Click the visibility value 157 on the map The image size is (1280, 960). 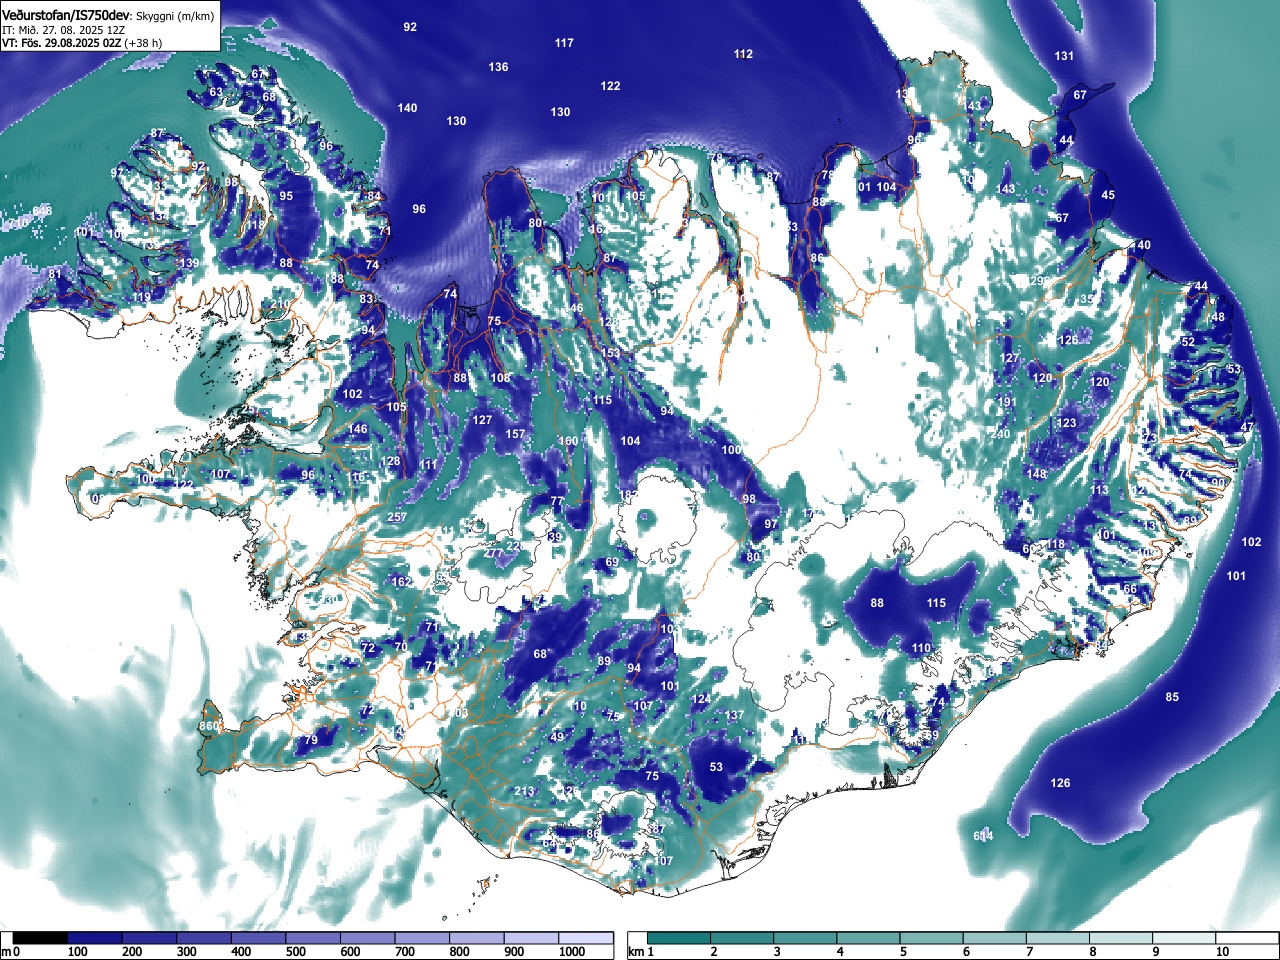515,434
